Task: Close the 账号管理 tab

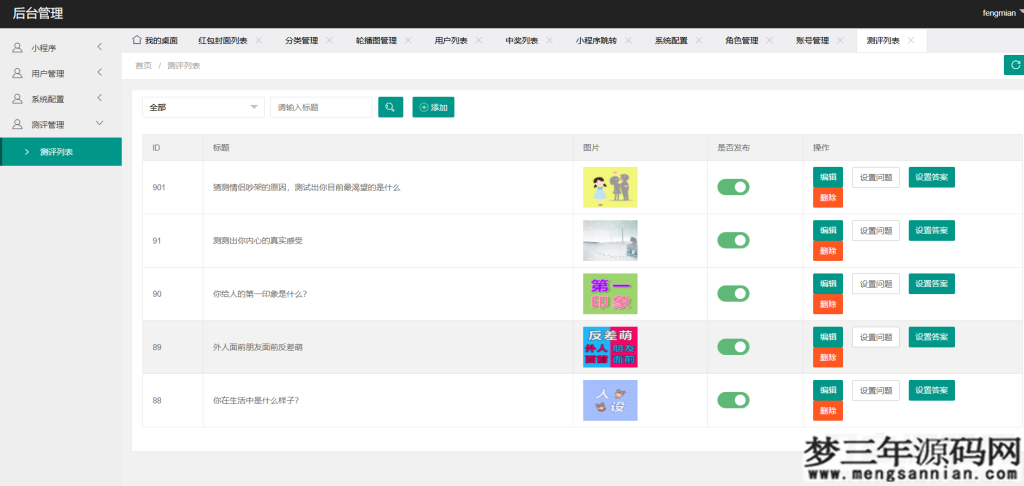Action: pos(840,40)
